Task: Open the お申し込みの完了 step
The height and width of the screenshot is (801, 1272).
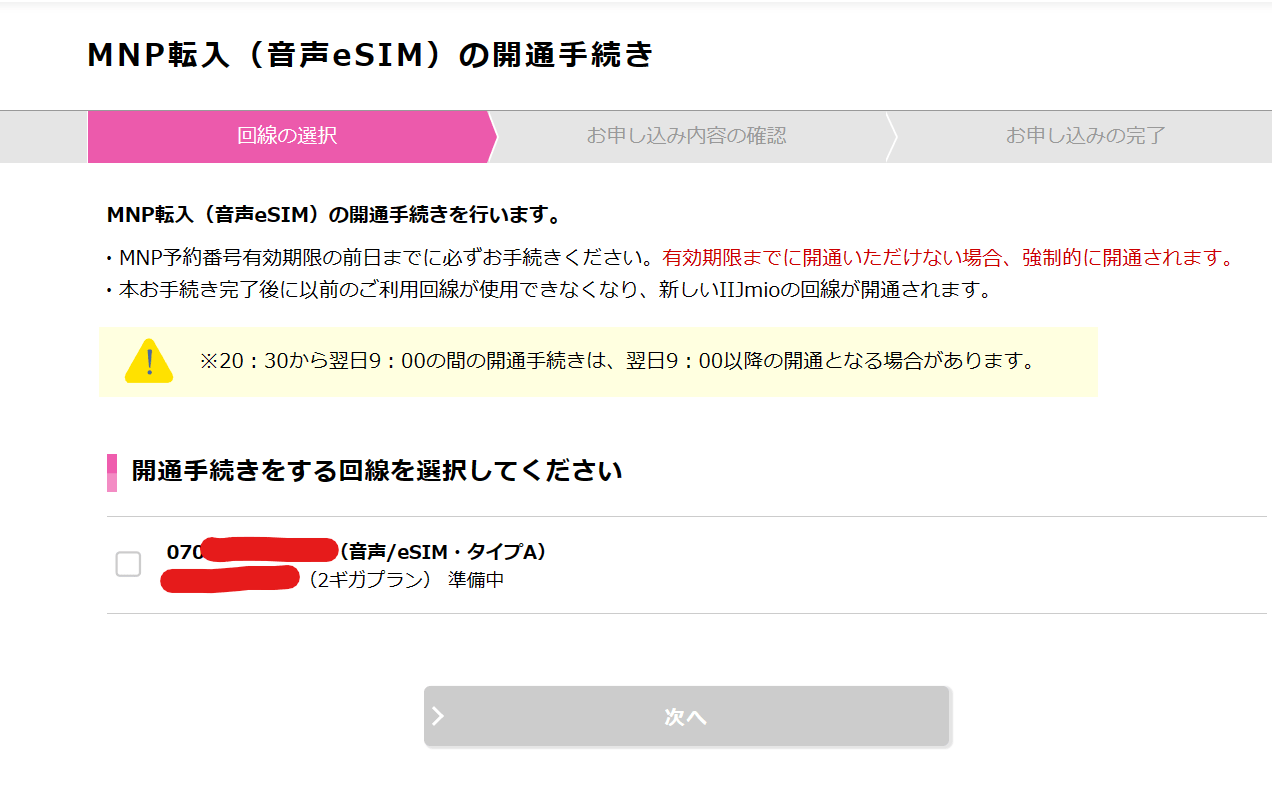Action: click(1085, 136)
